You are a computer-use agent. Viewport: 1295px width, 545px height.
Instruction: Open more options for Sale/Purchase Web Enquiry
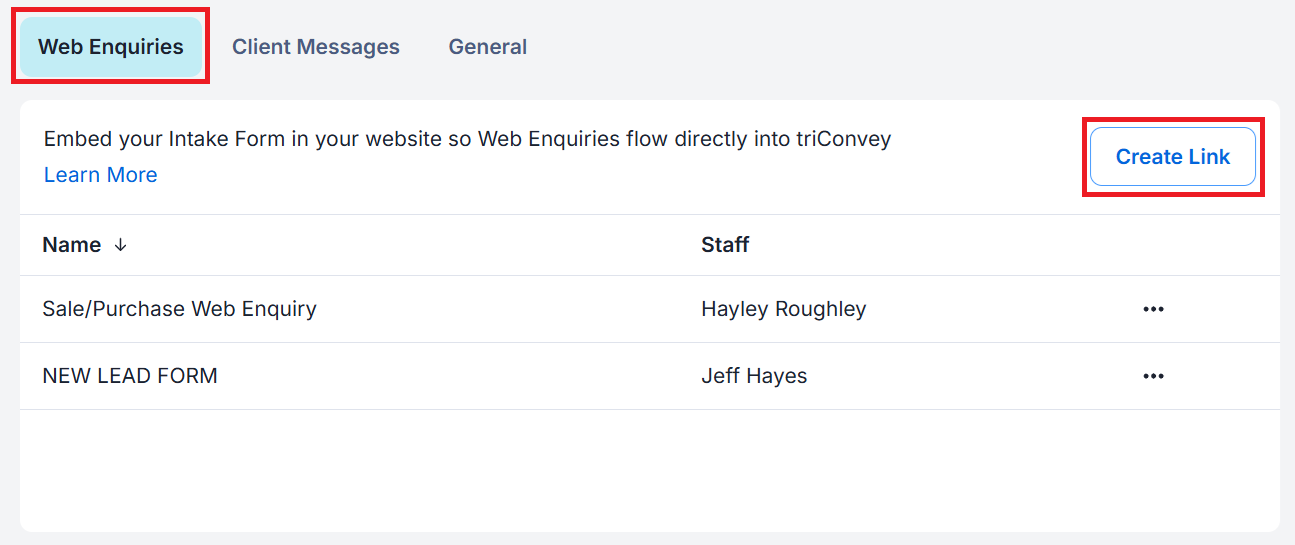pyautogui.click(x=1153, y=309)
